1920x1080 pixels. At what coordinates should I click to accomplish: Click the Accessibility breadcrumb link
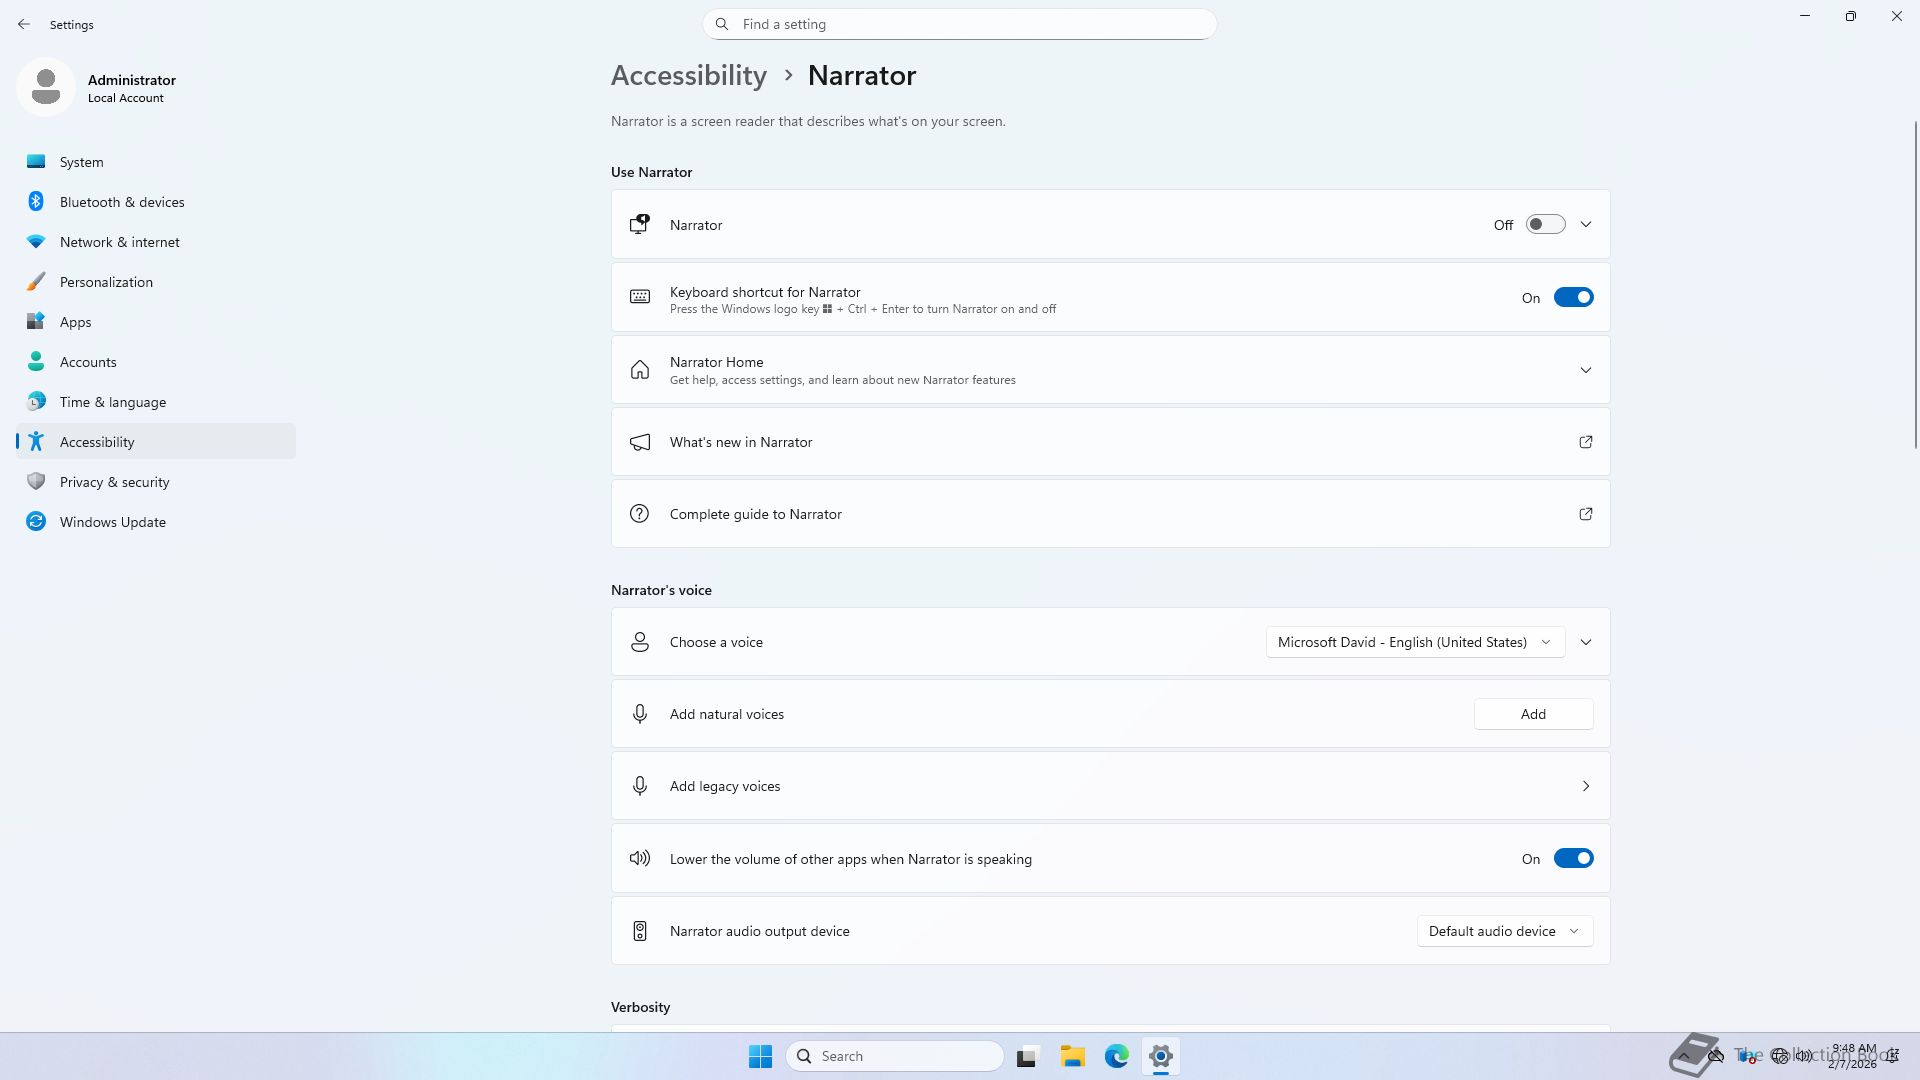click(688, 76)
